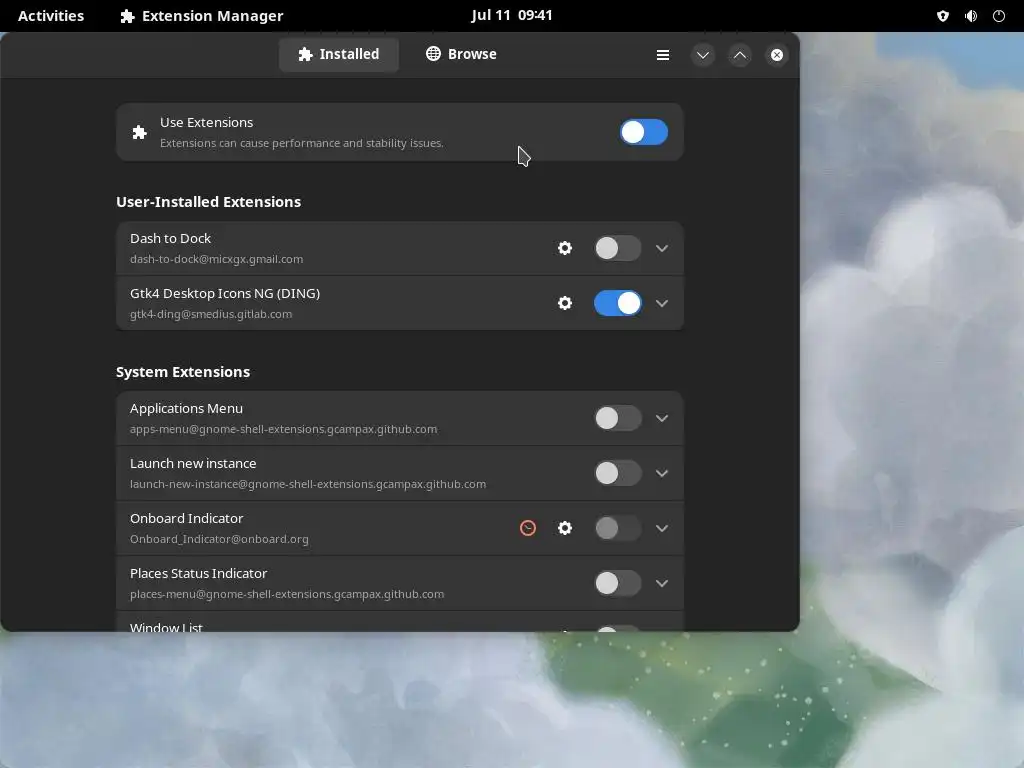Maximize window with up-chevron header button
The image size is (1024, 768).
[740, 55]
